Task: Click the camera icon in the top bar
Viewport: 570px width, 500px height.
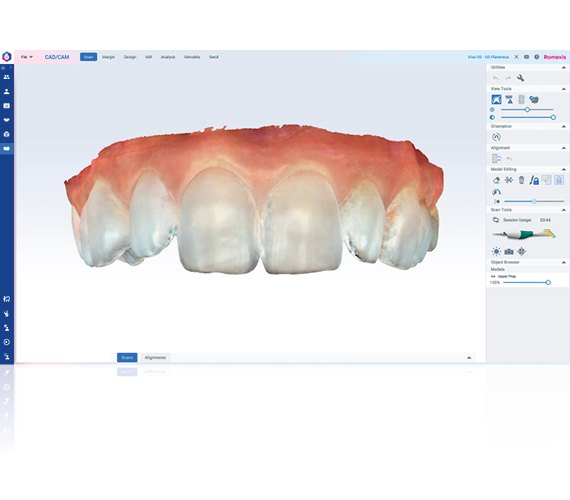Action: (526, 57)
